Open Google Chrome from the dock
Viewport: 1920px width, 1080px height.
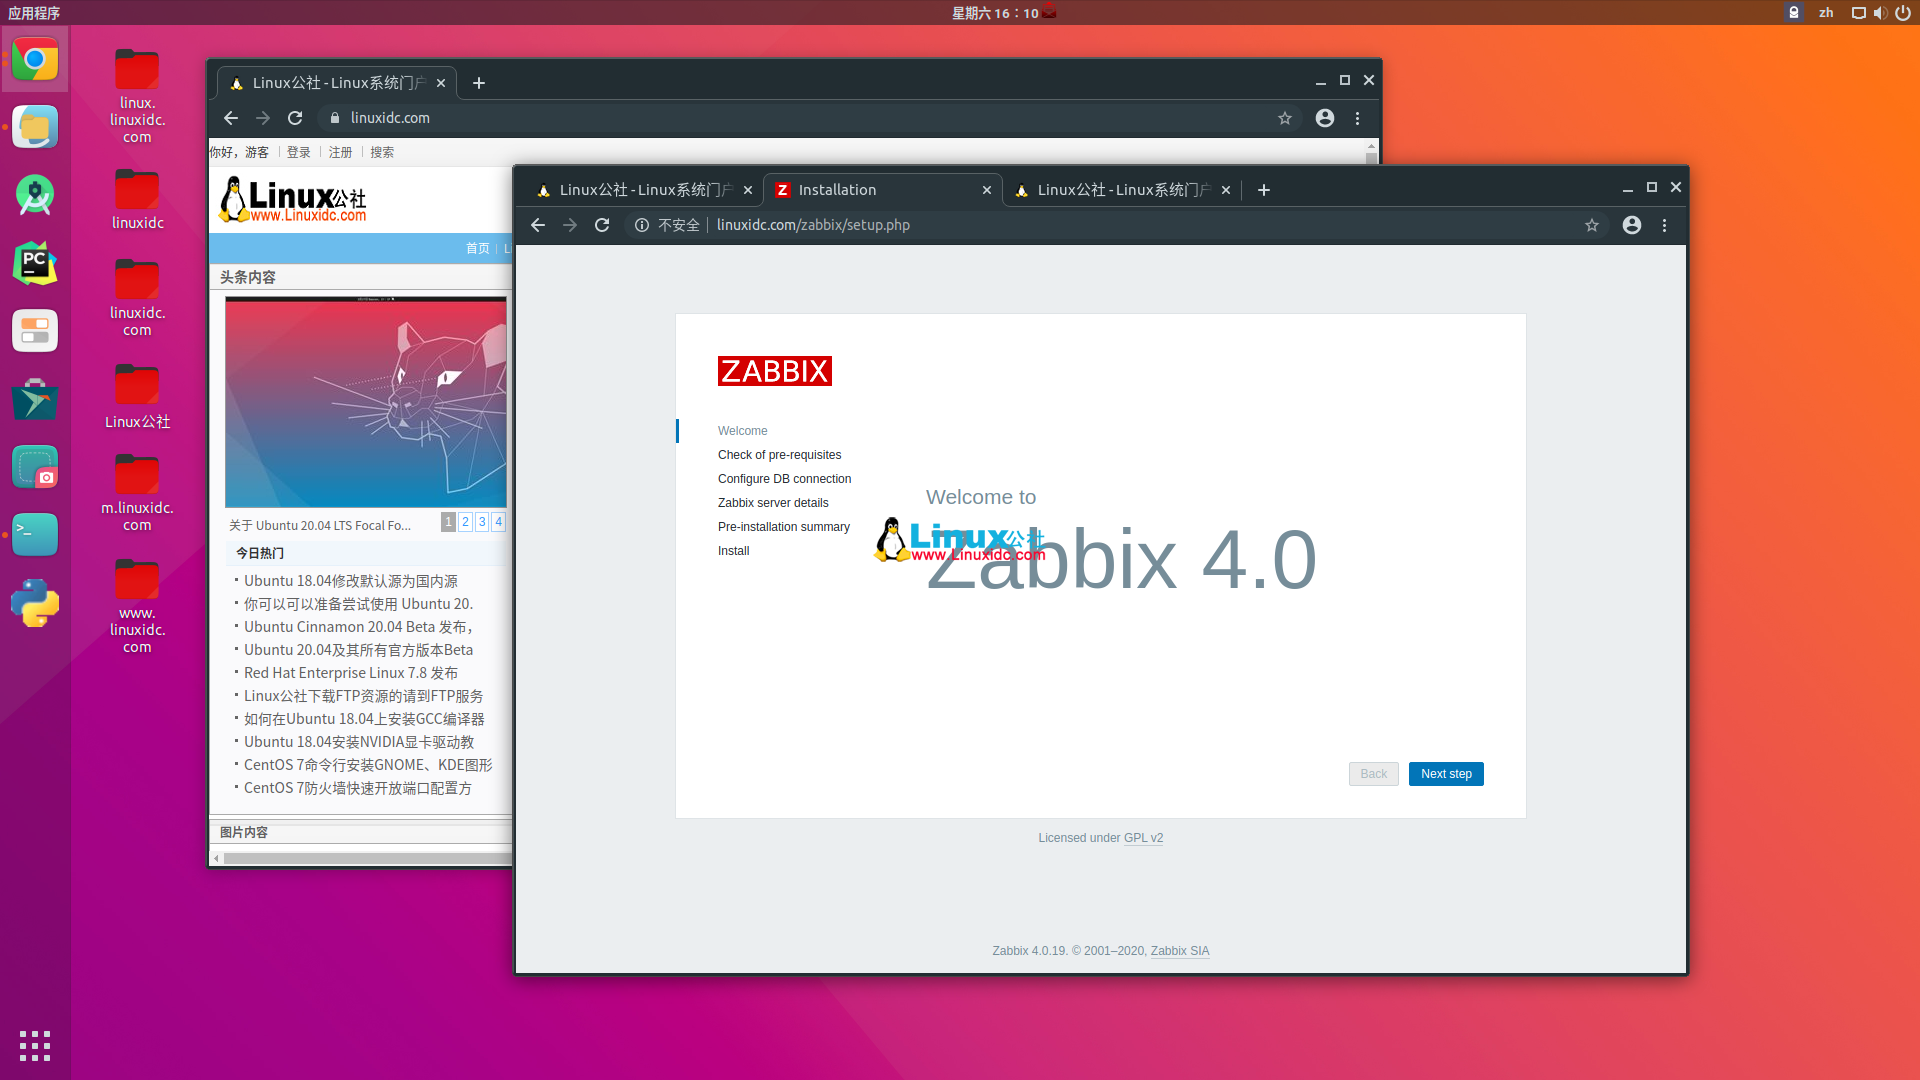[35, 60]
